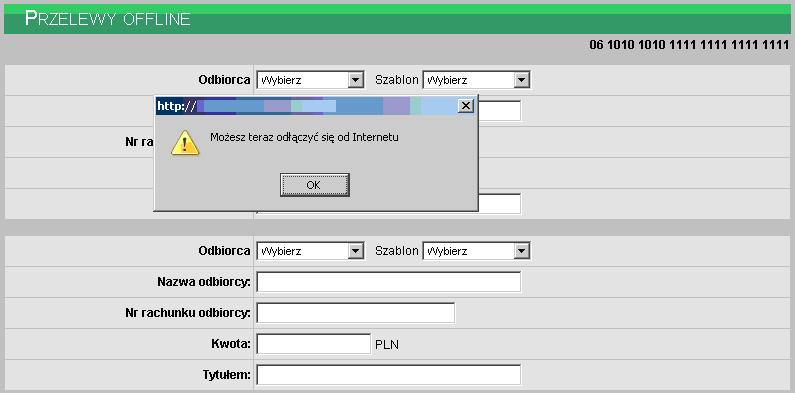
Task: Click the warning triangle icon in dialog
Action: click(x=185, y=143)
